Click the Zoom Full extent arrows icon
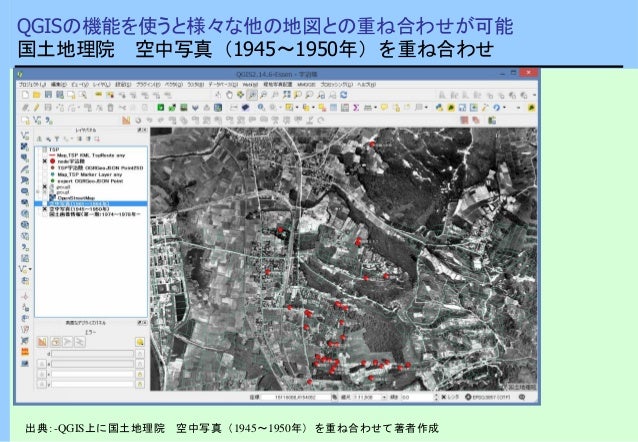Screen dimensions: 638x442 tap(287, 95)
